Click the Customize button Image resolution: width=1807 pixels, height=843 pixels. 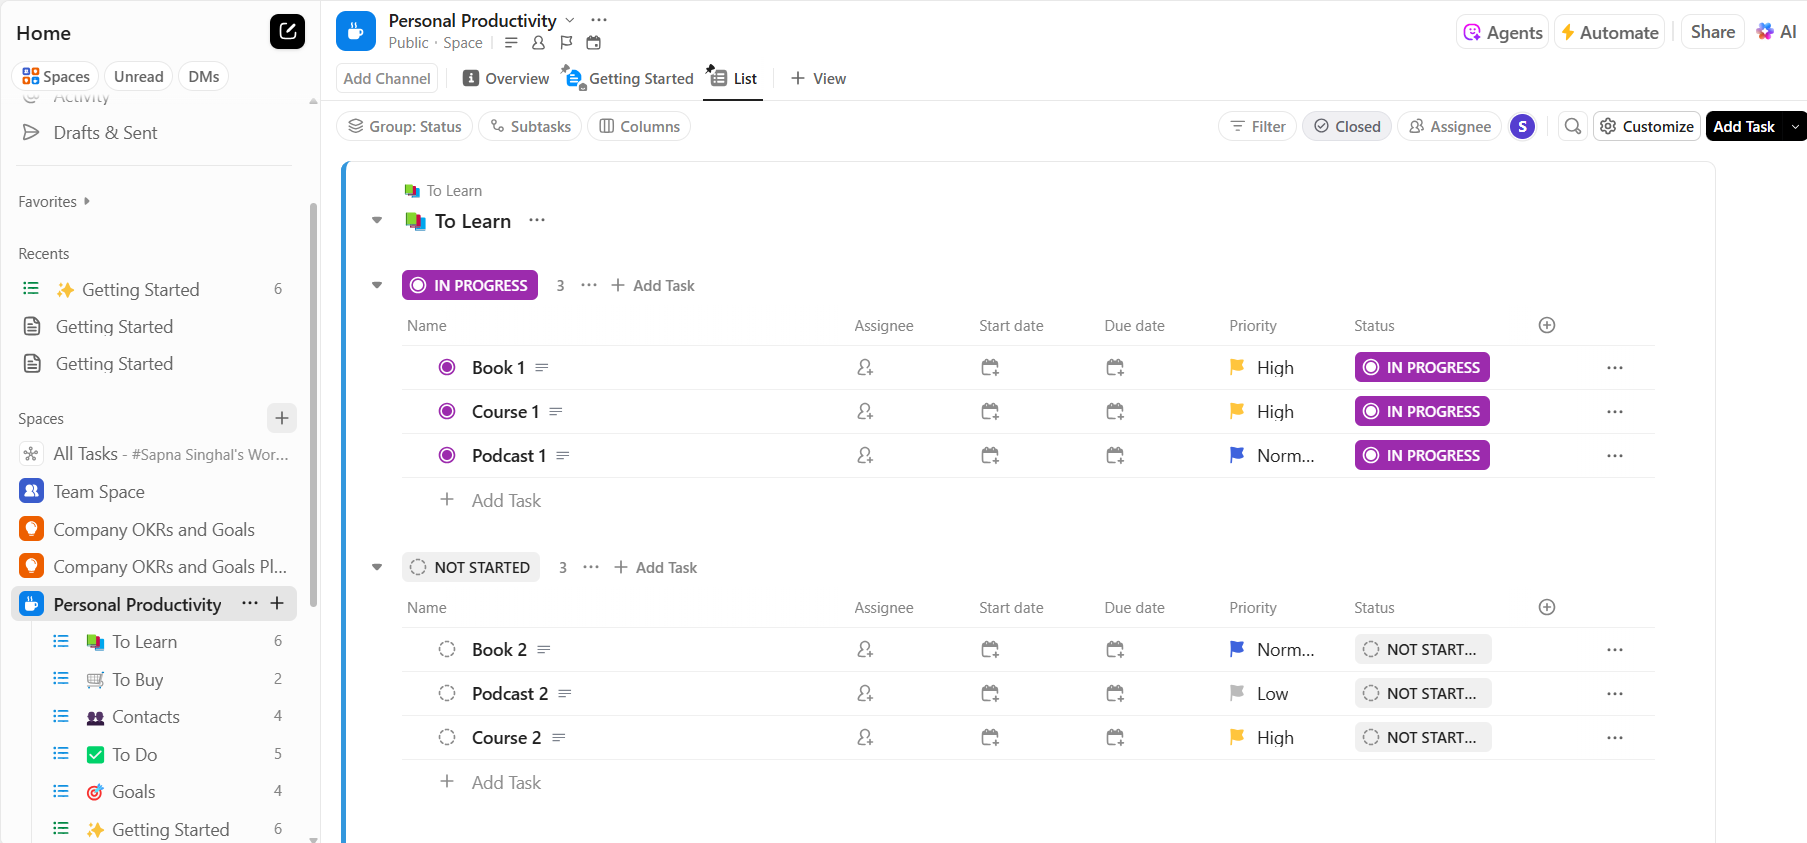1647,127
